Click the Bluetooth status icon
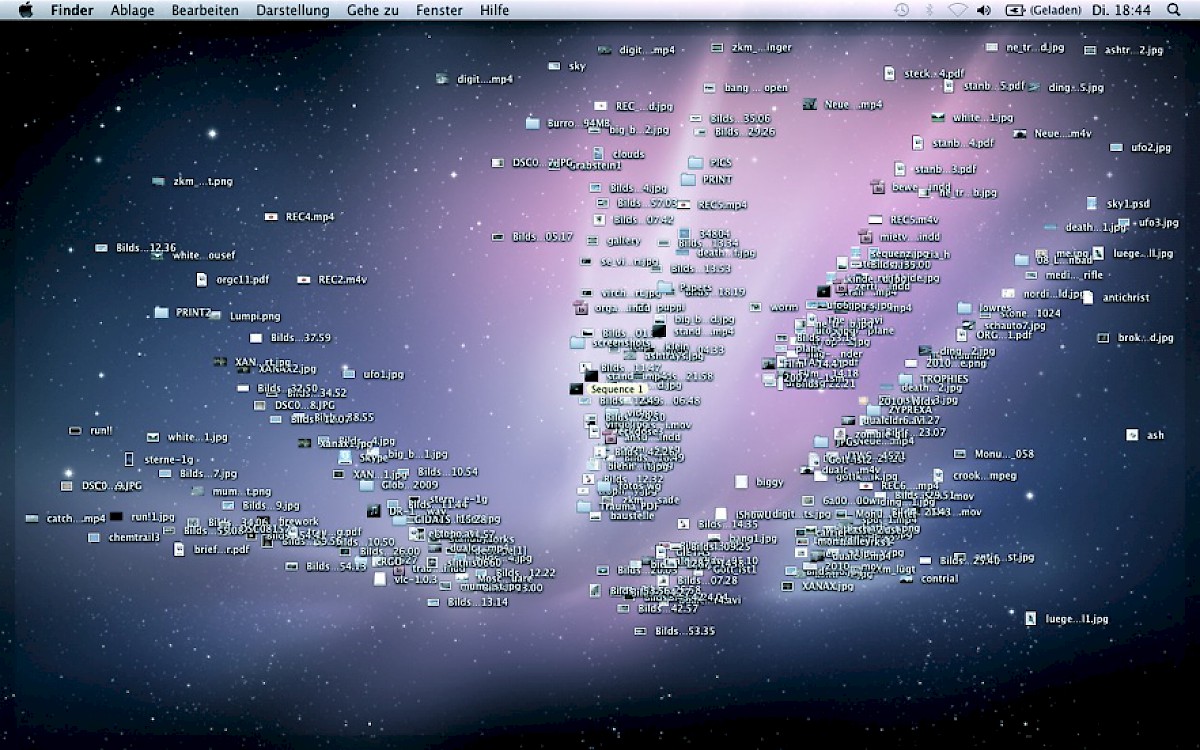 (x=929, y=10)
